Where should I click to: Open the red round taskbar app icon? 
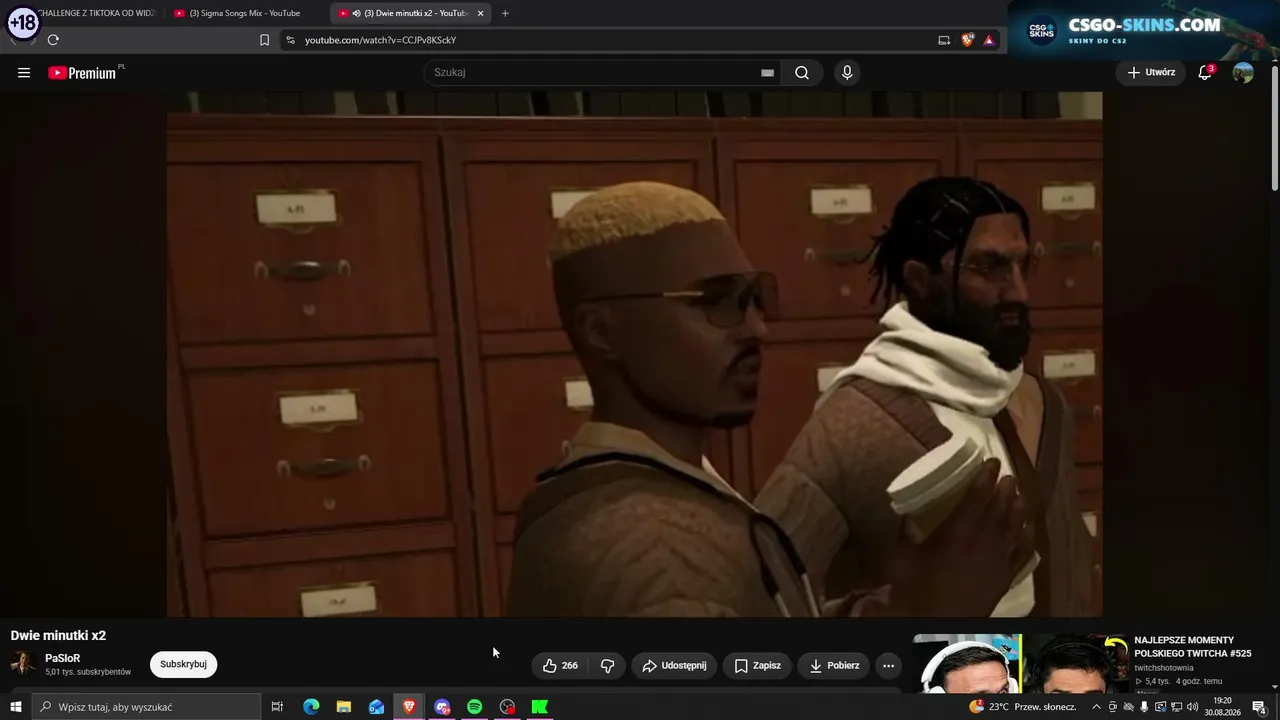507,707
